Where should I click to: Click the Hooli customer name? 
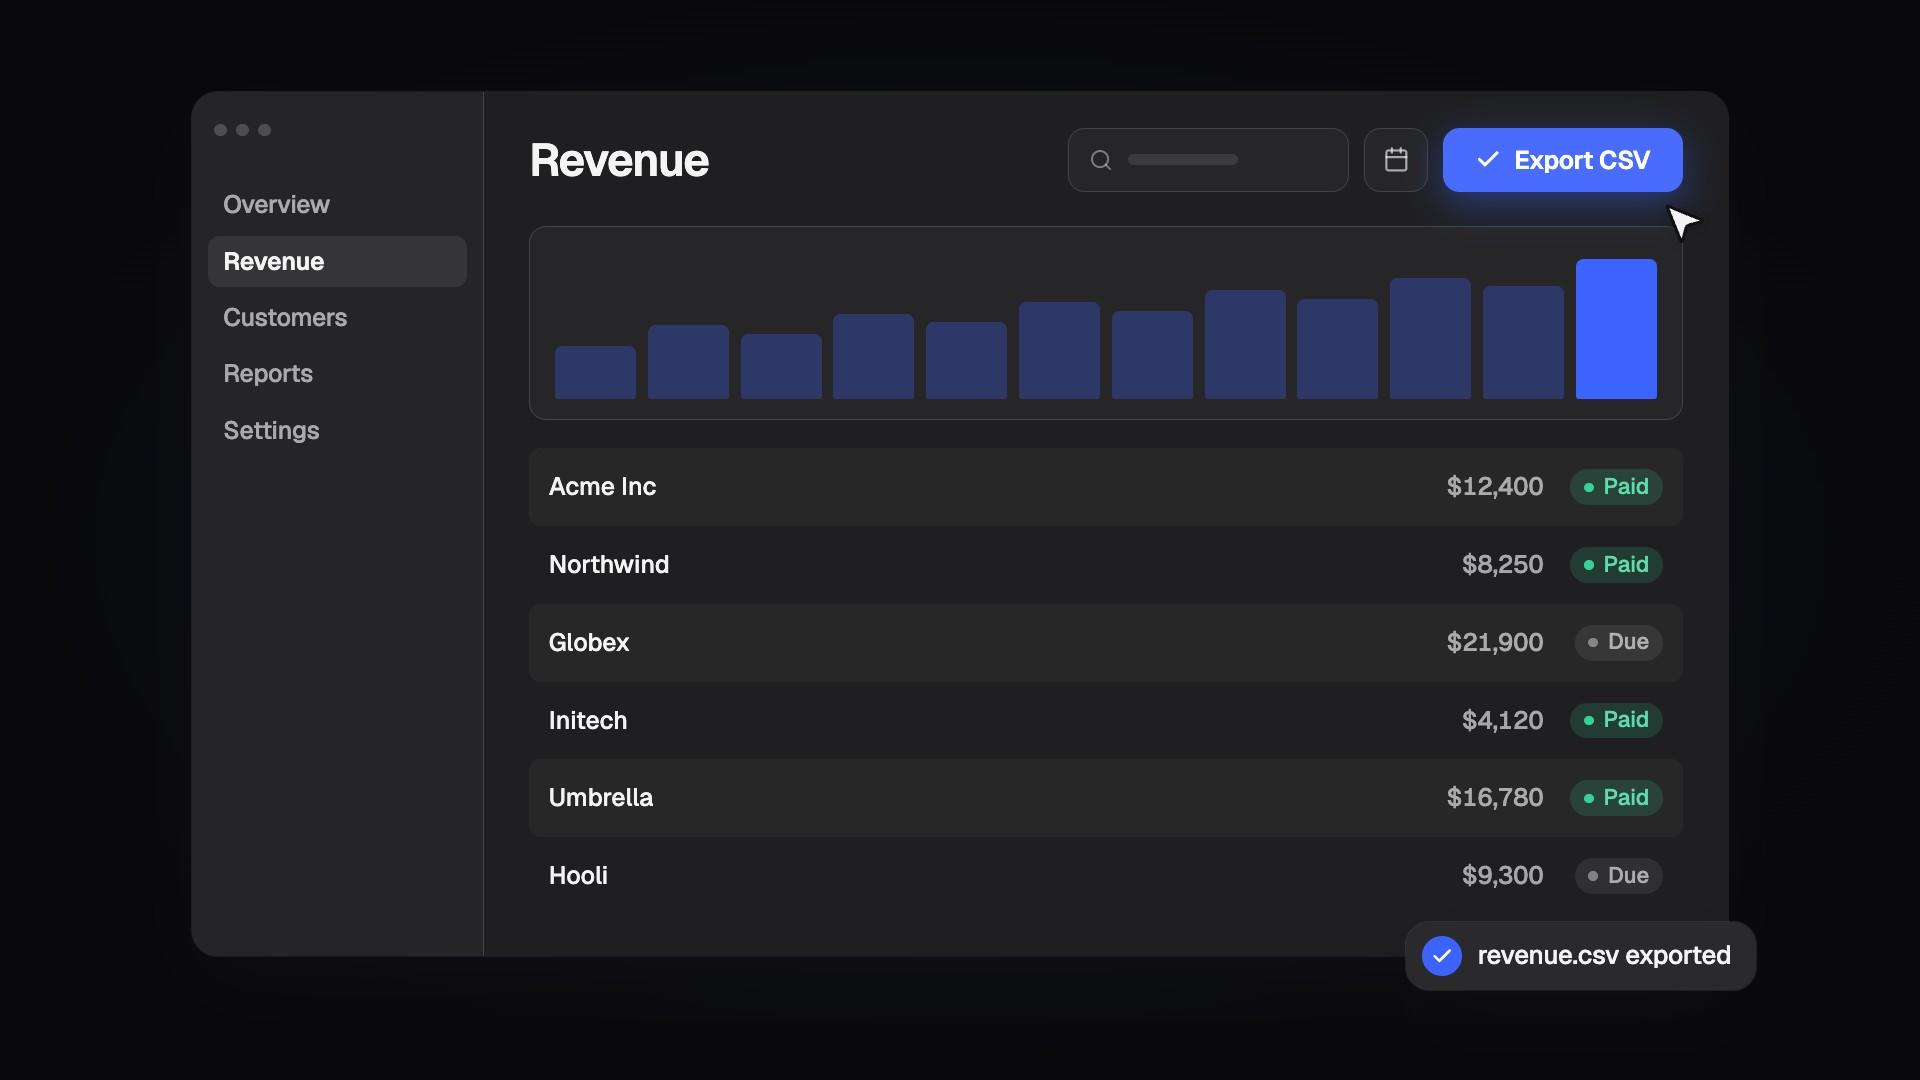tap(578, 876)
